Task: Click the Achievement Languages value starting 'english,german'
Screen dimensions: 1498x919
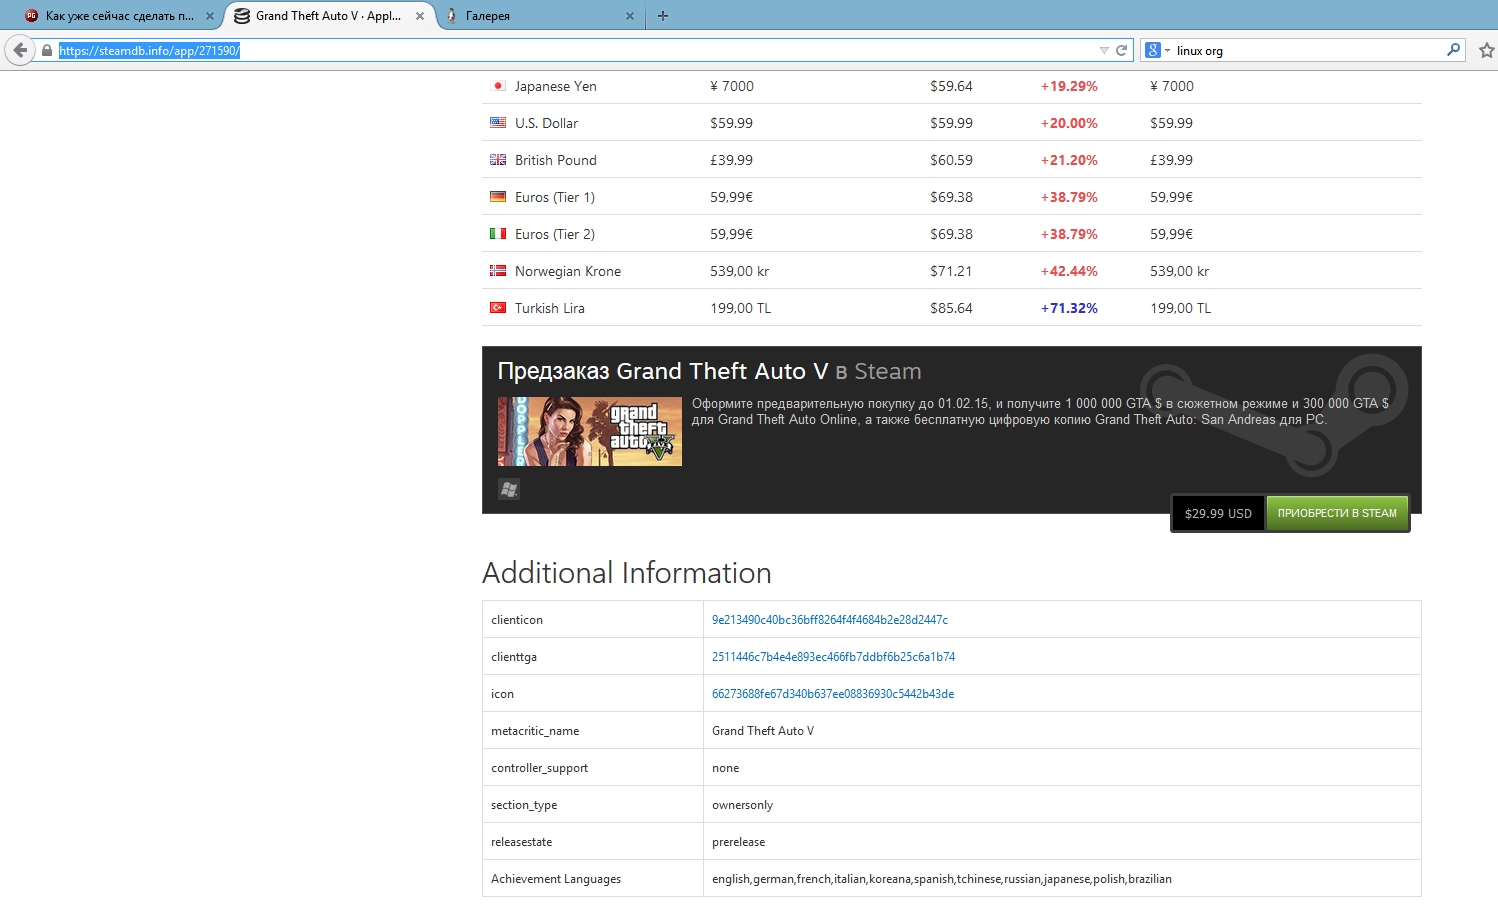Action: (942, 879)
